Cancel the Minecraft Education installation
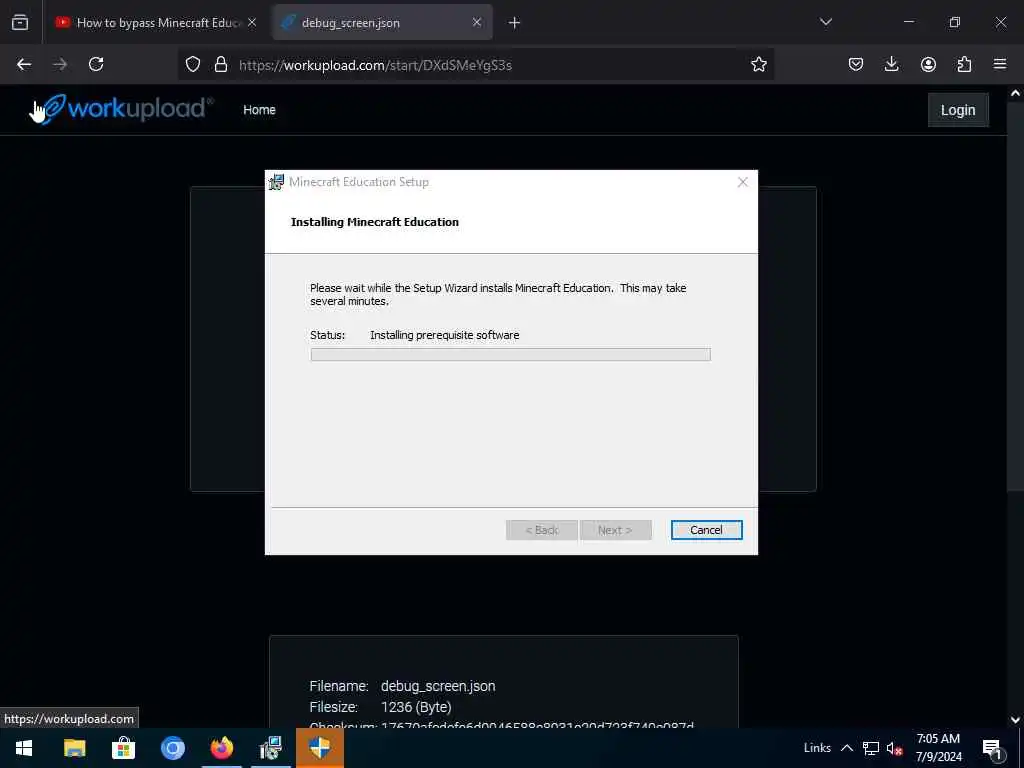This screenshot has width=1024, height=768. click(707, 530)
